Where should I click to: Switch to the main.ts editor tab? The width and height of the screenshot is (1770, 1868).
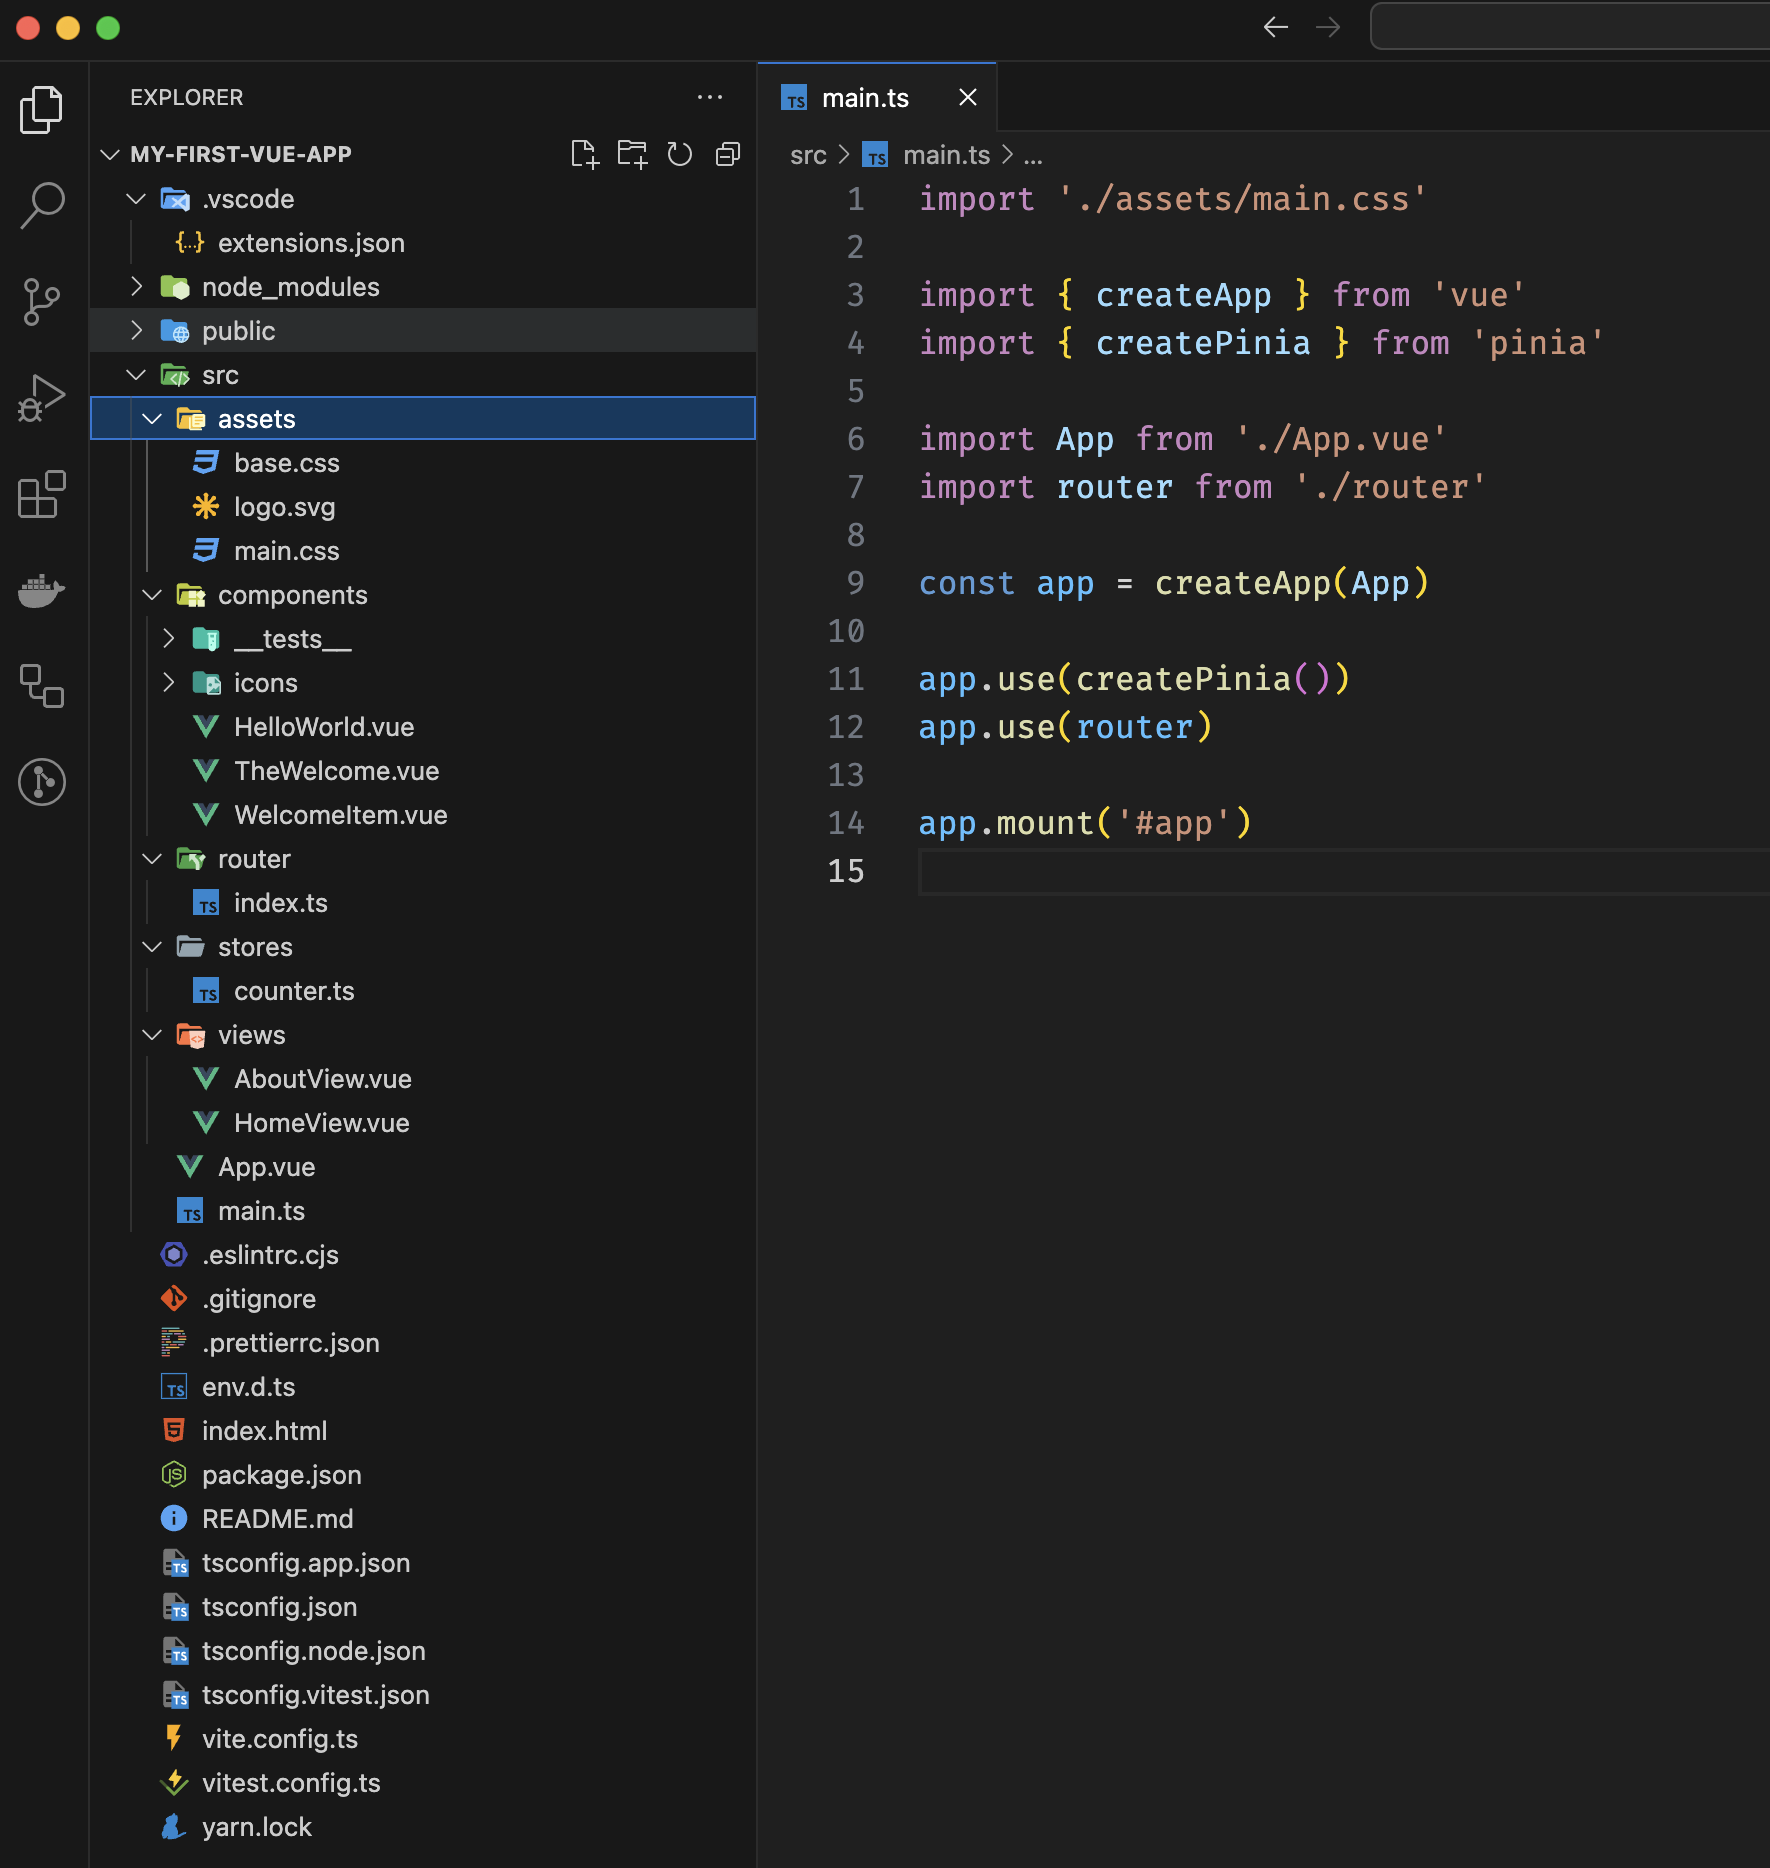coord(877,97)
